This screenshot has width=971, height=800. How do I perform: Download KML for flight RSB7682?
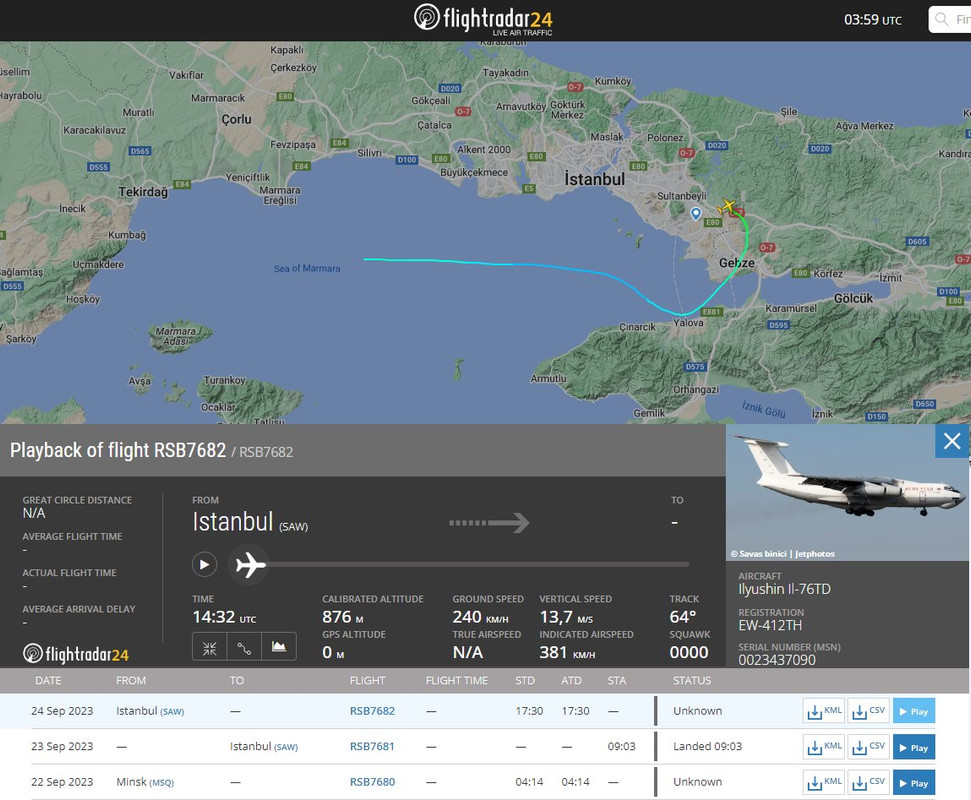[x=824, y=711]
